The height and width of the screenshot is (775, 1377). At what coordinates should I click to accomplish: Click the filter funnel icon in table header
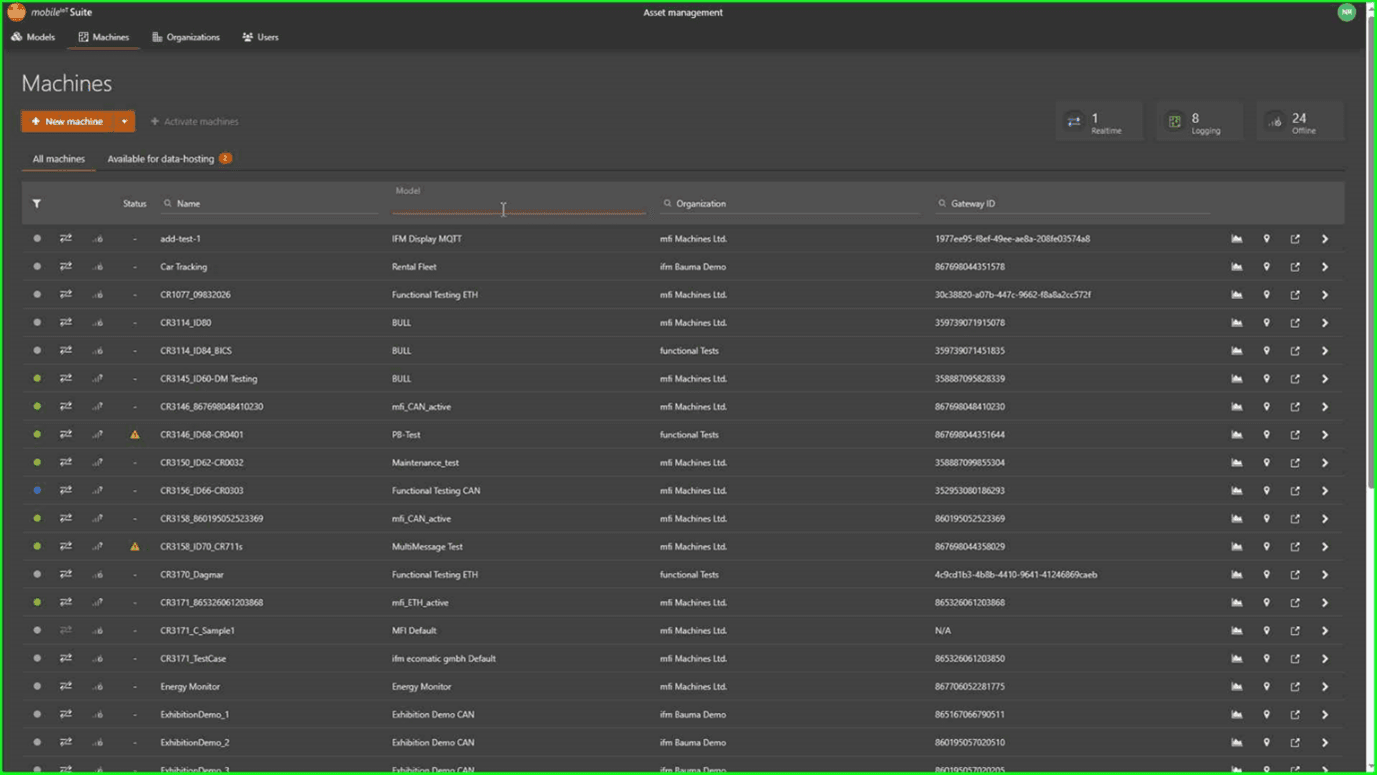(37, 204)
